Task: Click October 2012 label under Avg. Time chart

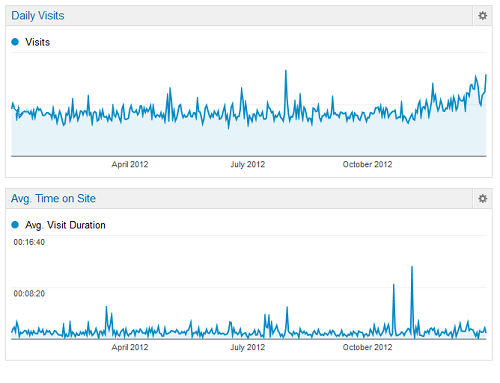Action: tap(367, 347)
